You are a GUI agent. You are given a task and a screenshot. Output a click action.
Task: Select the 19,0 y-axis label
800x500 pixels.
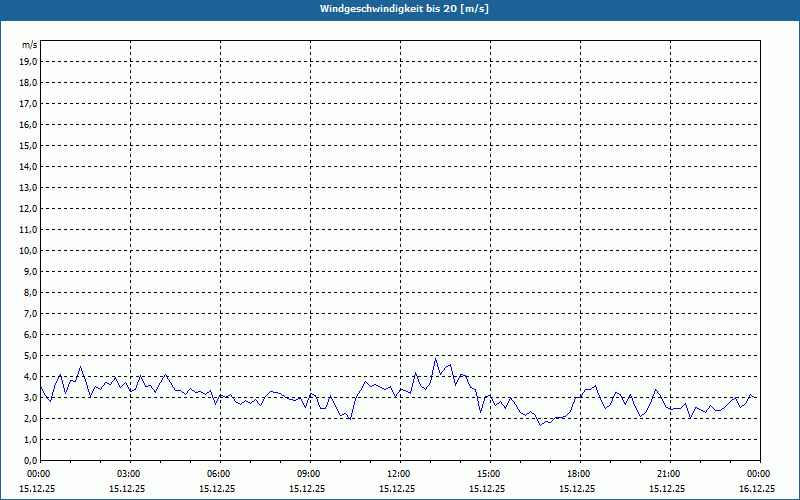coord(29,61)
